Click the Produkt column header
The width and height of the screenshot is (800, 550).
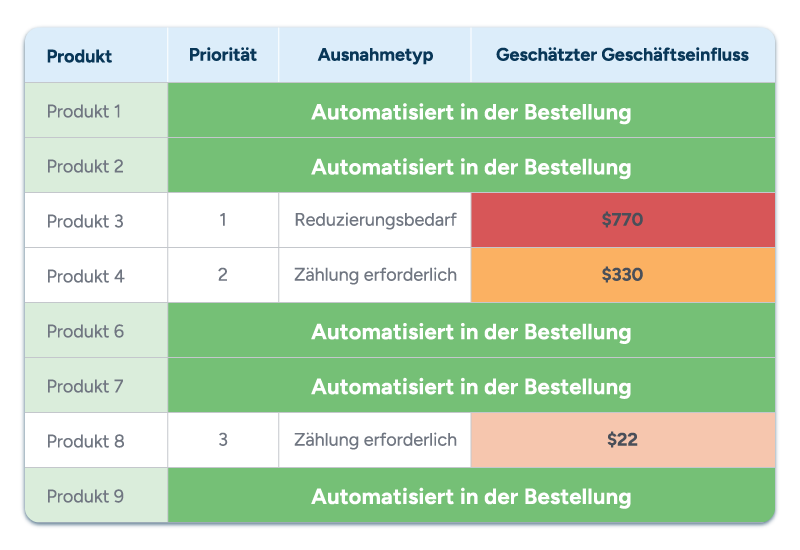tap(96, 55)
